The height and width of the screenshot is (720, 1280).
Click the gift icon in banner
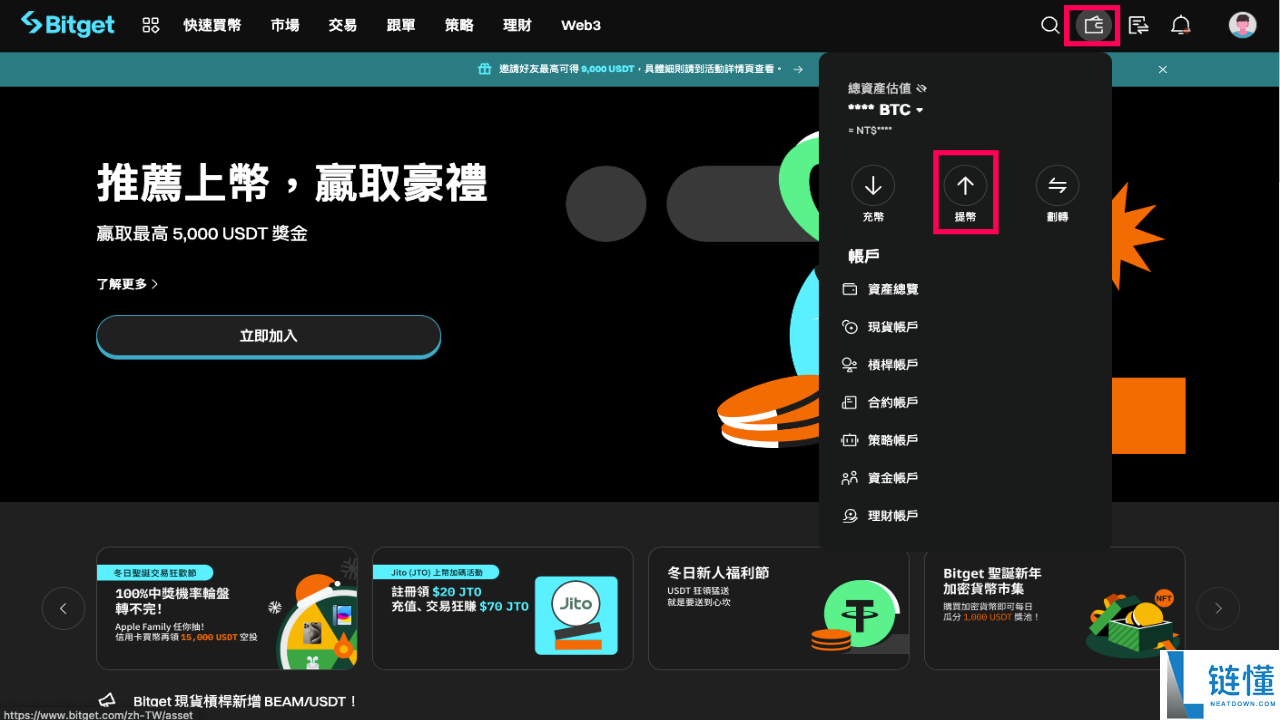click(484, 69)
